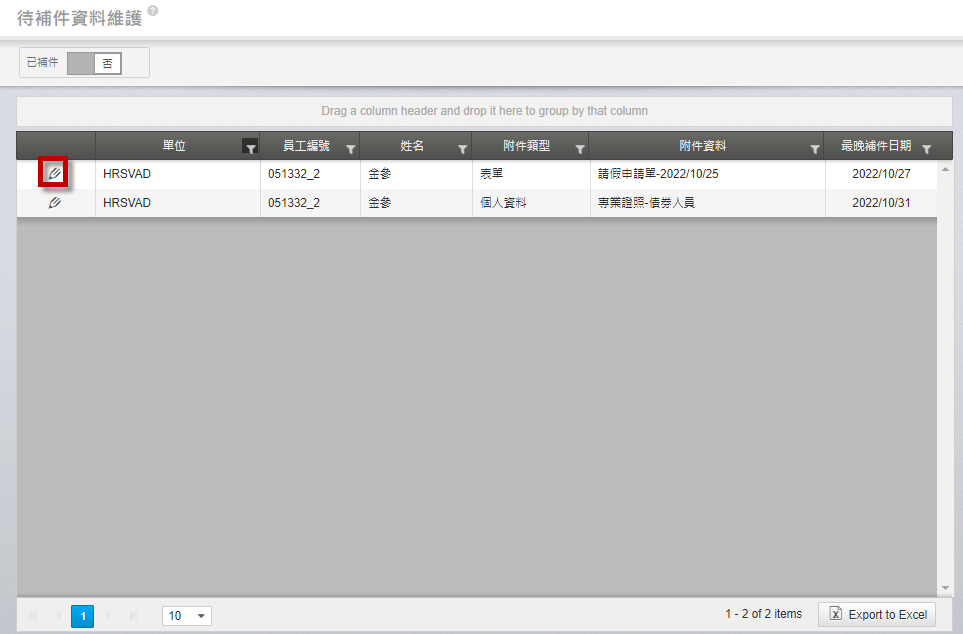Click help icon beside 待補件資料維護 title

tap(153, 11)
